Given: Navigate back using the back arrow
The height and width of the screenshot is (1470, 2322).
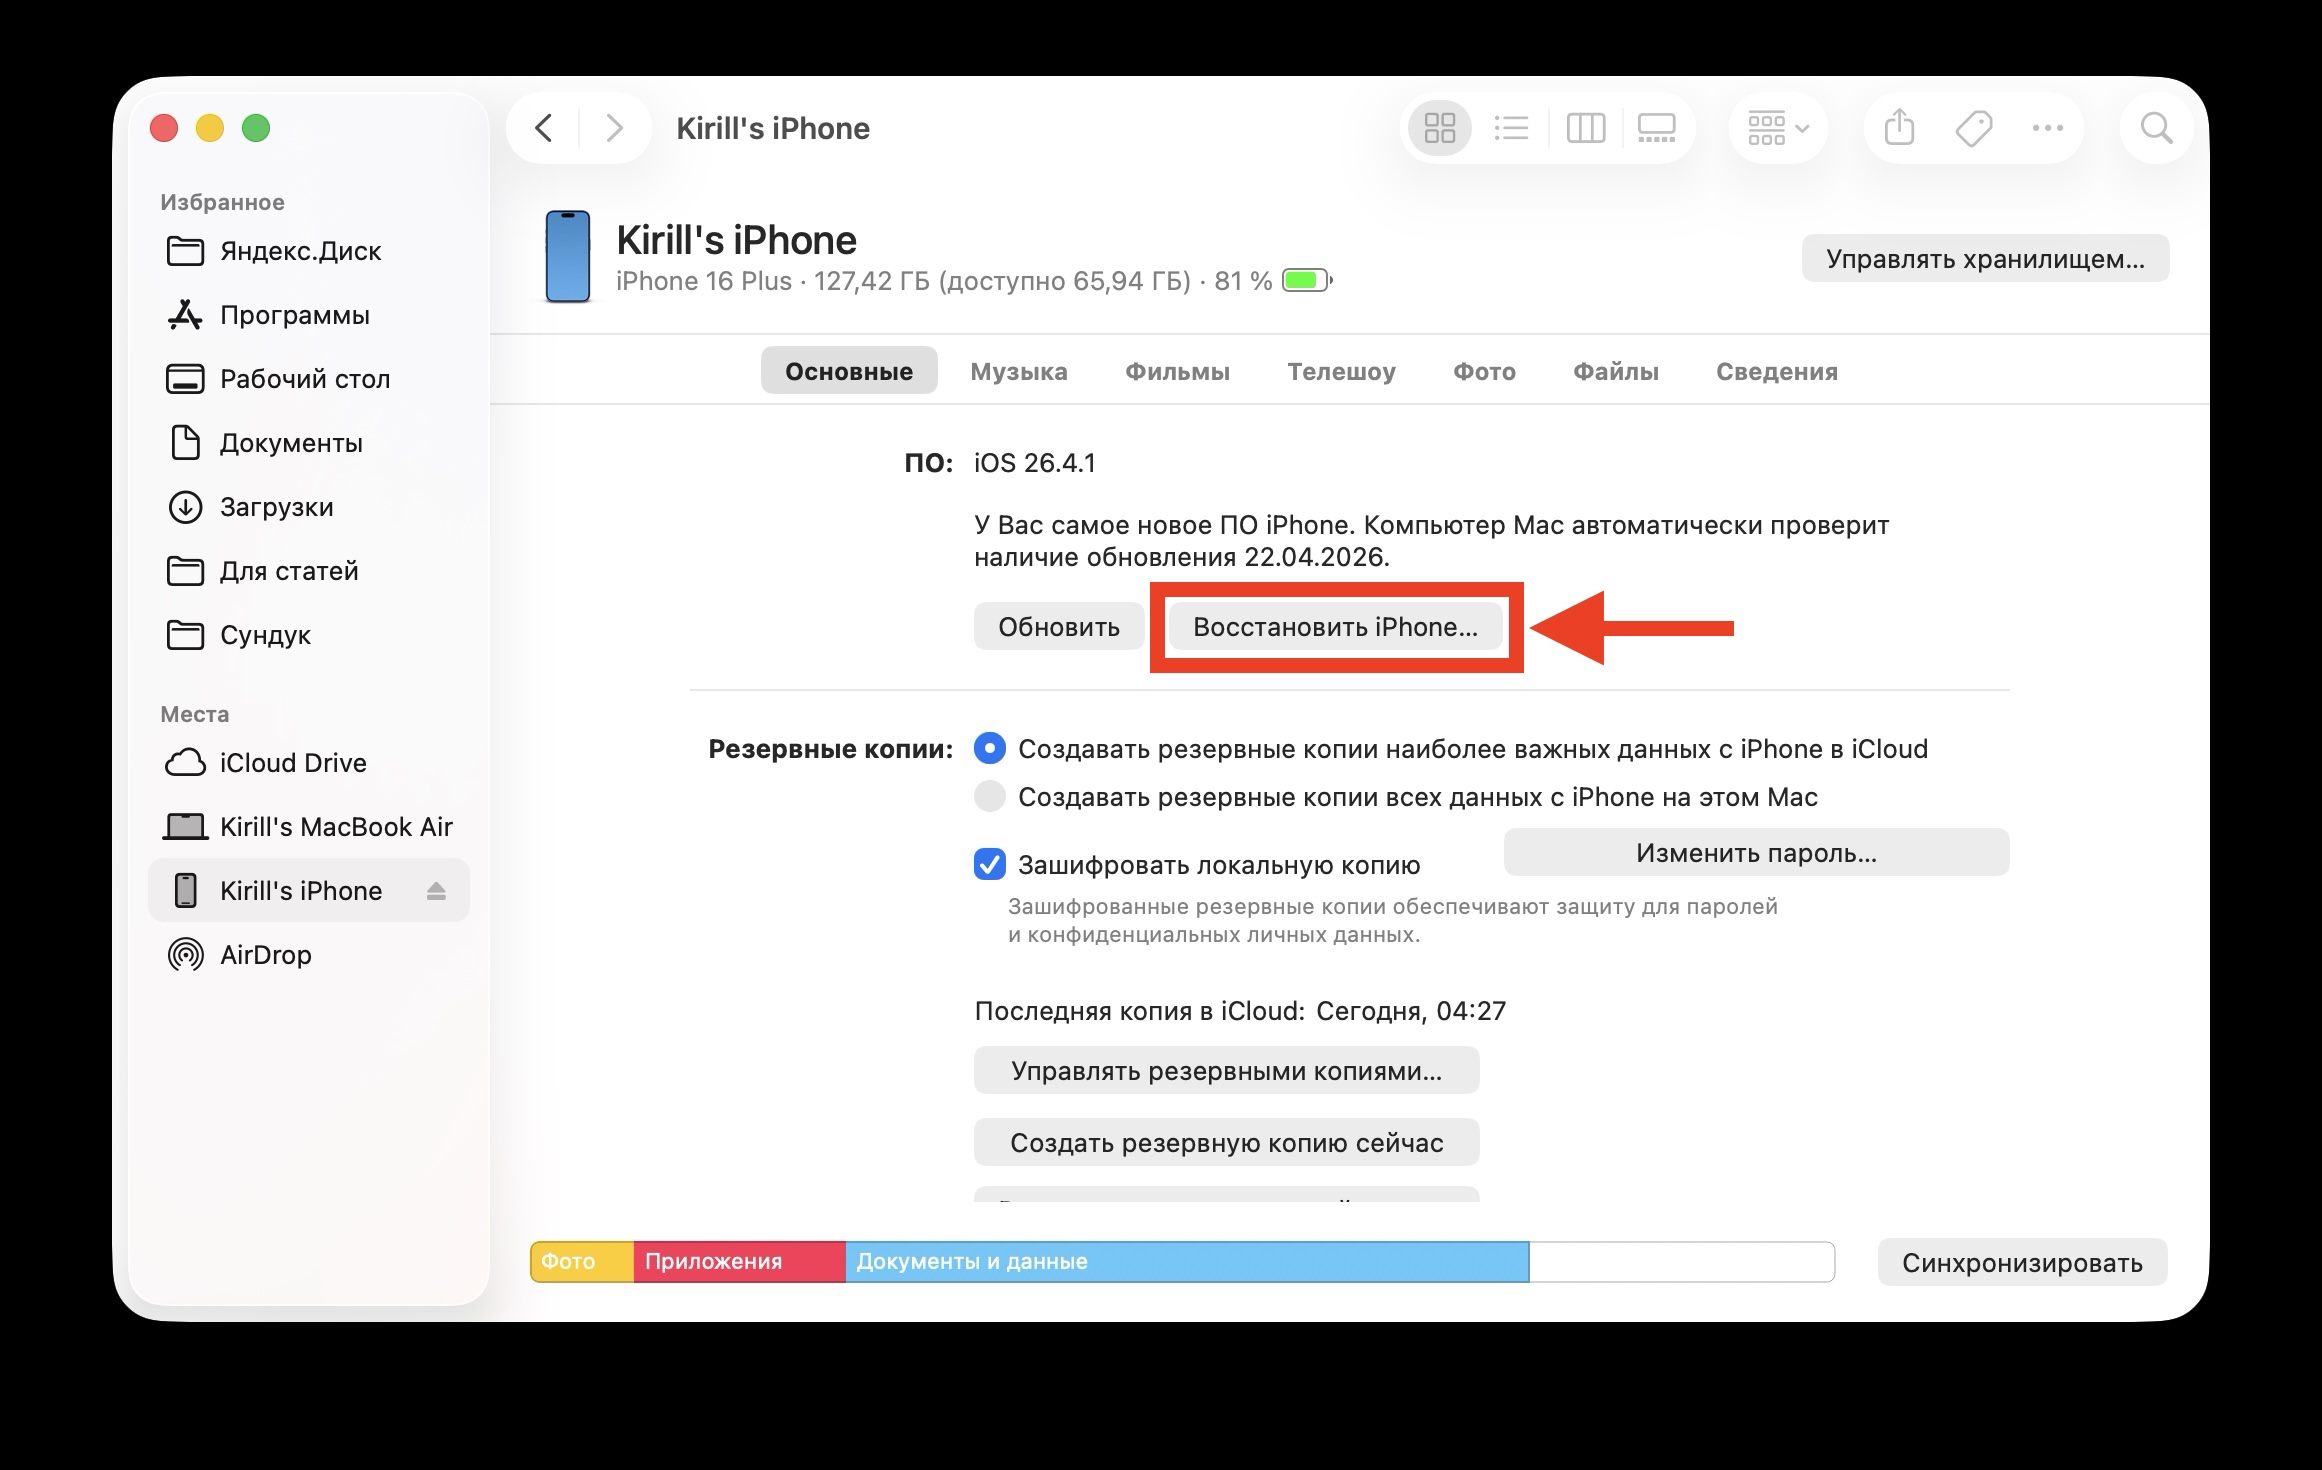Looking at the screenshot, I should [x=543, y=128].
